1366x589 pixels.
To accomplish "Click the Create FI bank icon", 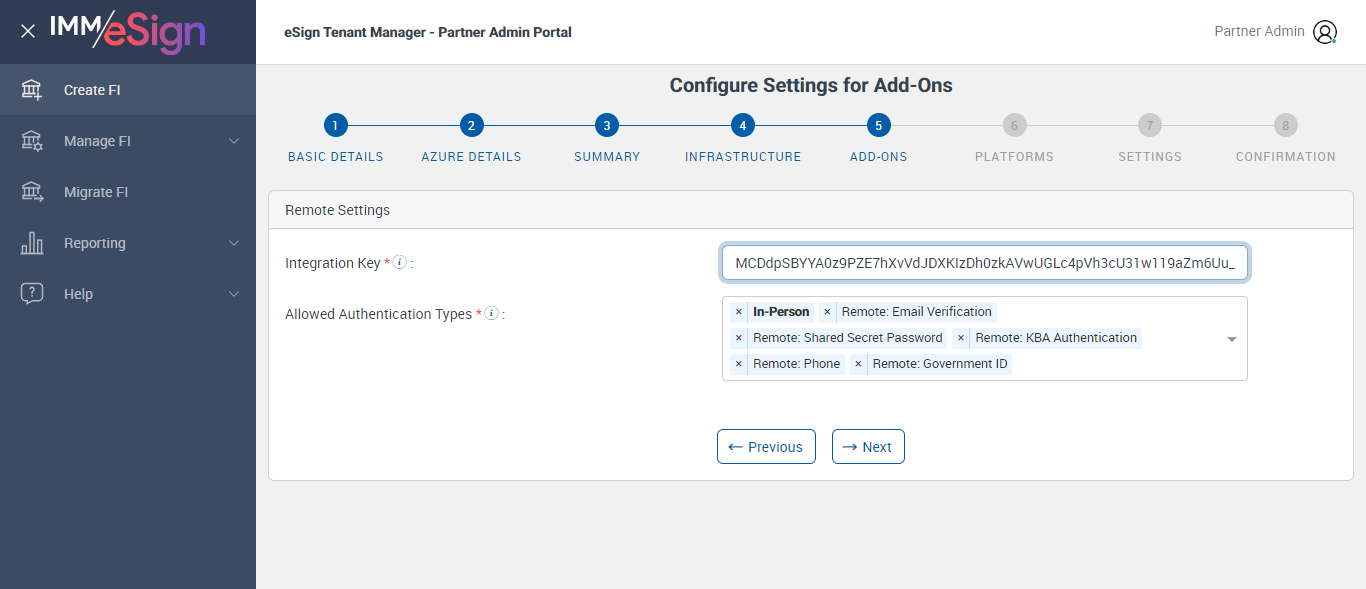I will (x=32, y=90).
